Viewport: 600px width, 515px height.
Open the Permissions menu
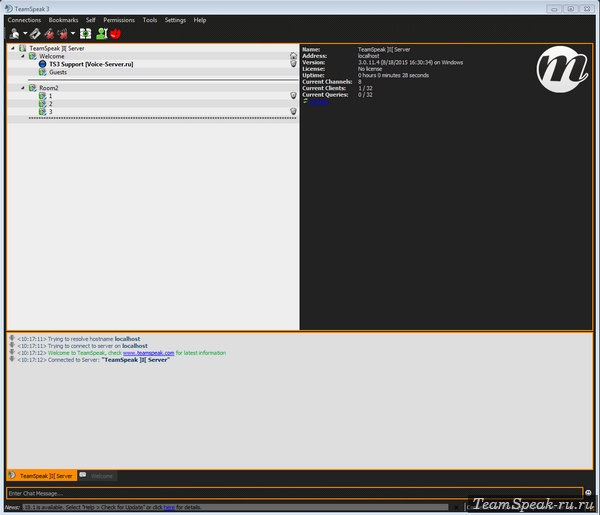[x=119, y=20]
